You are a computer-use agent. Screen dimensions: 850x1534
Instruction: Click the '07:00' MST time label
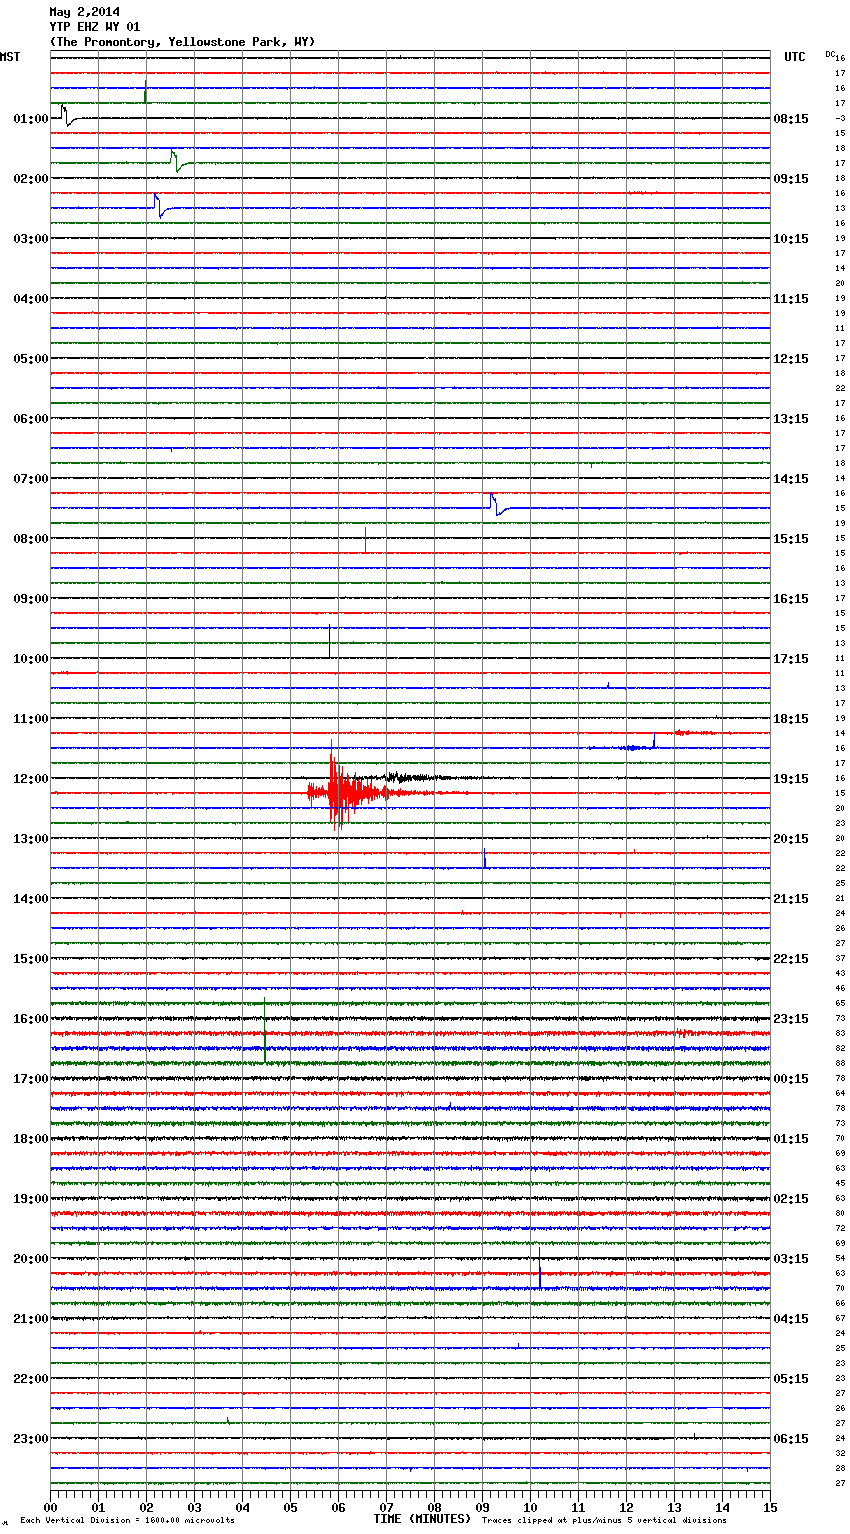30,479
